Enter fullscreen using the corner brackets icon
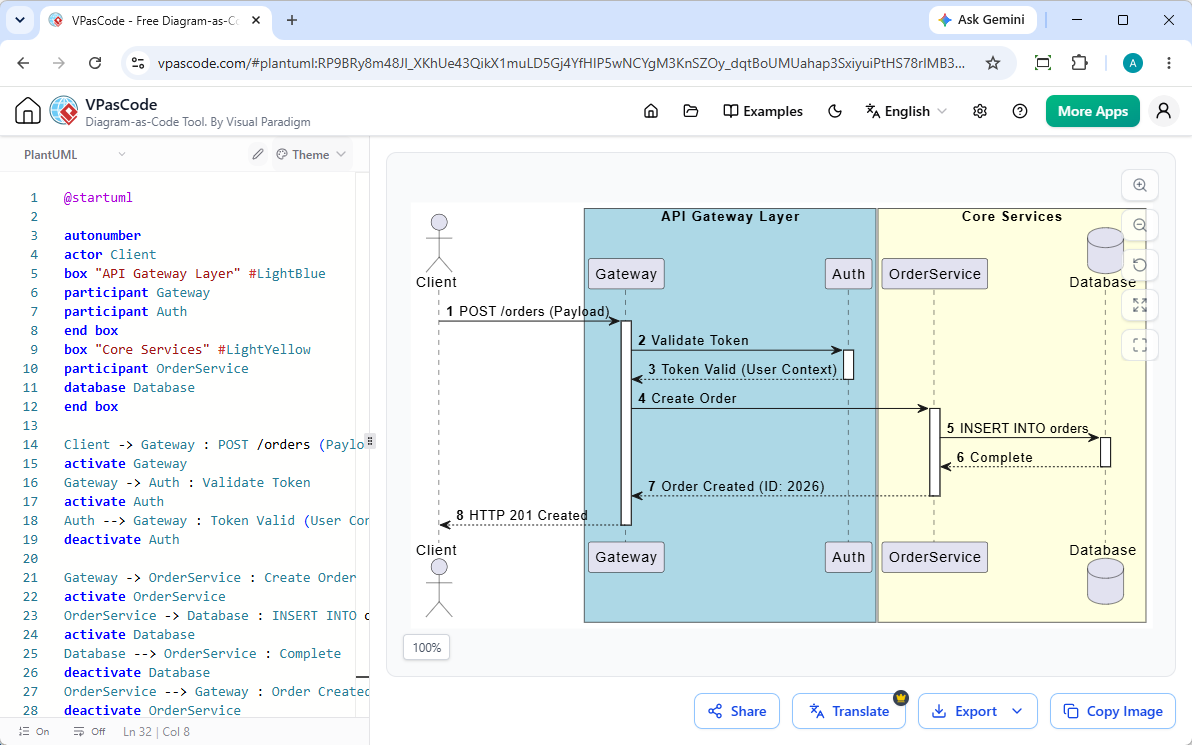Screen dimensions: 1192x745 (1140, 345)
